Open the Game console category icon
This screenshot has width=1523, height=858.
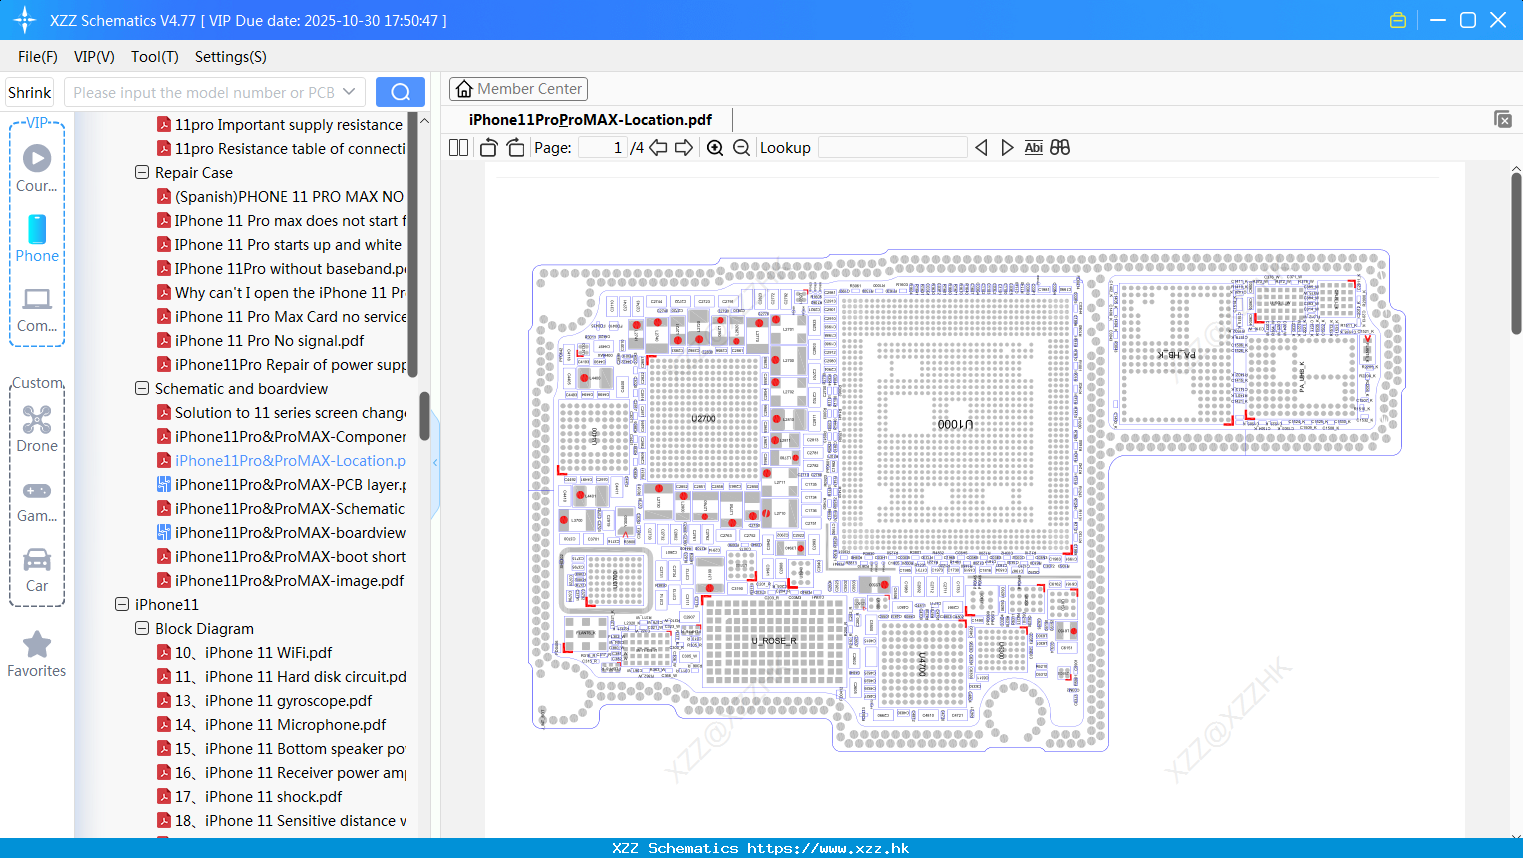click(x=37, y=501)
